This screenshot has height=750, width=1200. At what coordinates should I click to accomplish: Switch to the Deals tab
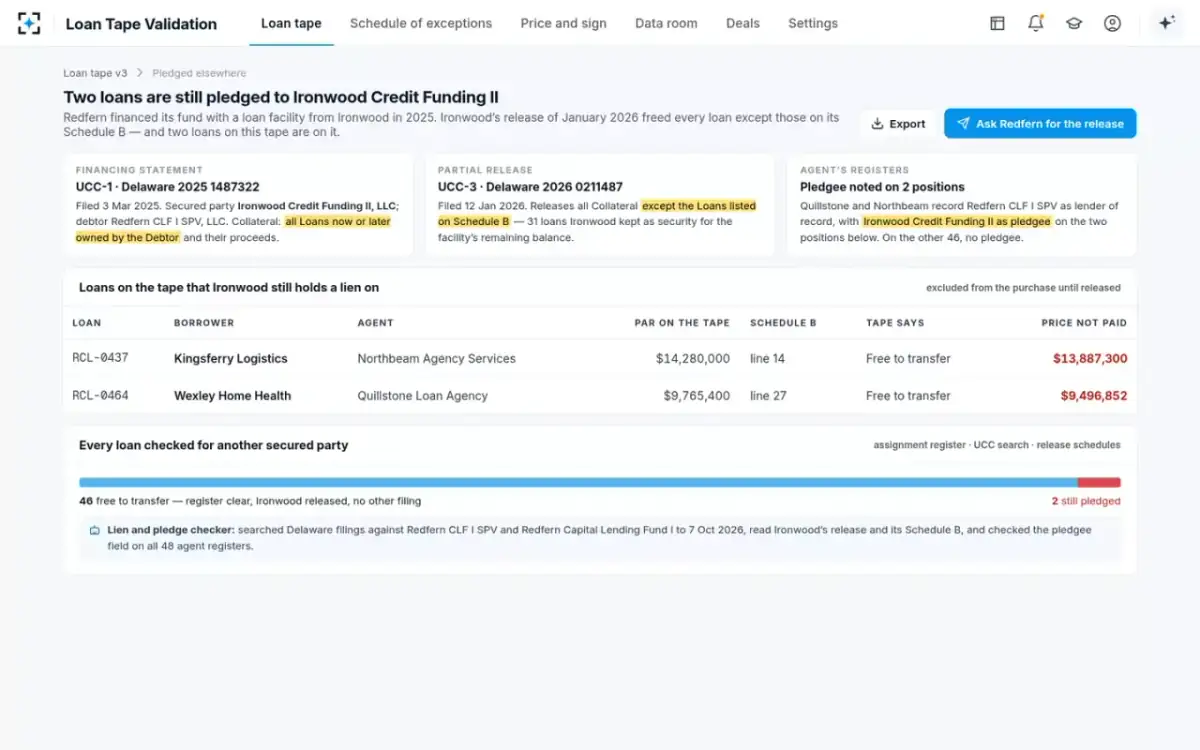(x=743, y=23)
